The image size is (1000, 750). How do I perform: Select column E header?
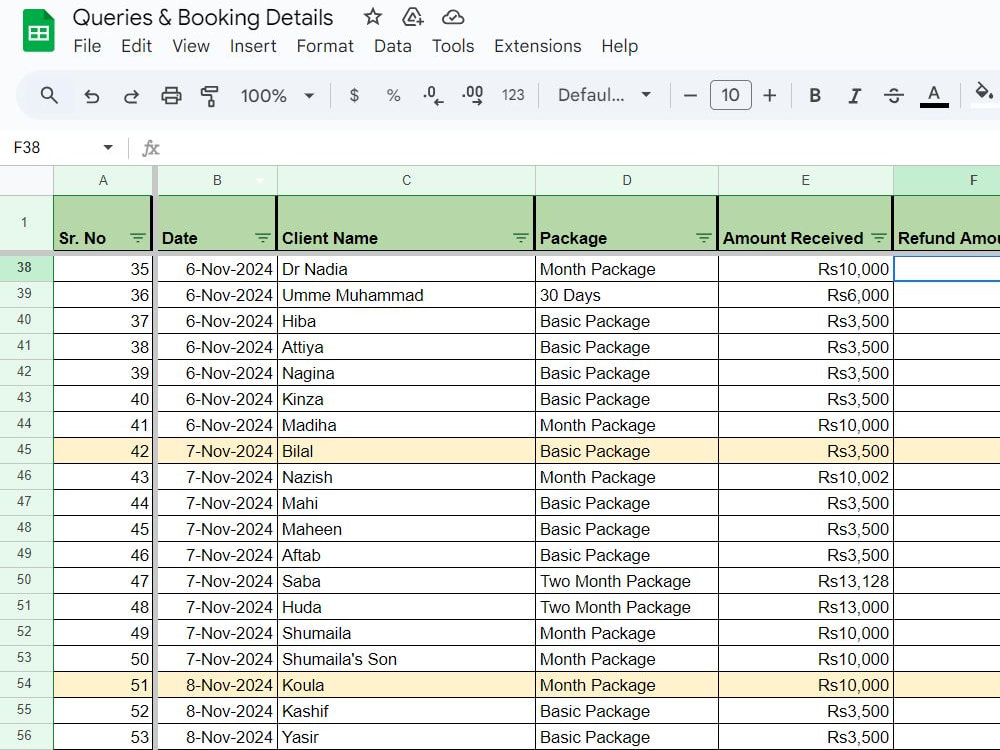[805, 180]
